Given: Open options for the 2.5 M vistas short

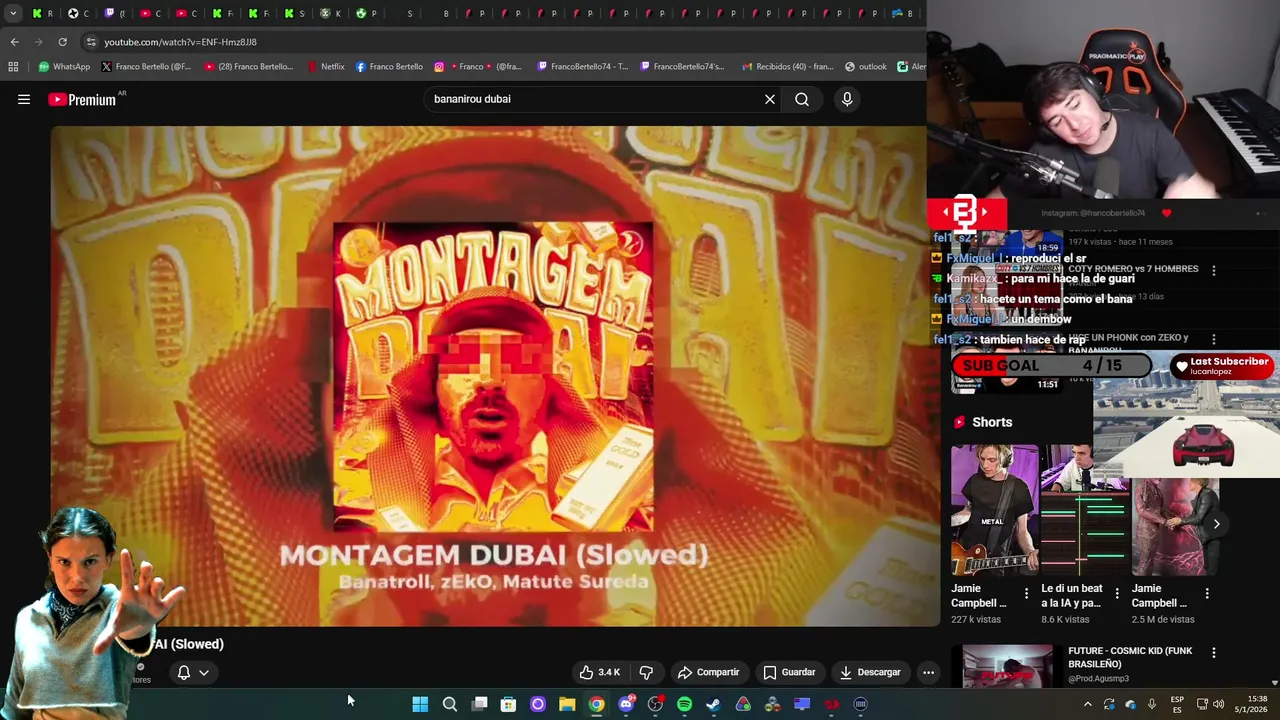Looking at the screenshot, I should click(1207, 594).
